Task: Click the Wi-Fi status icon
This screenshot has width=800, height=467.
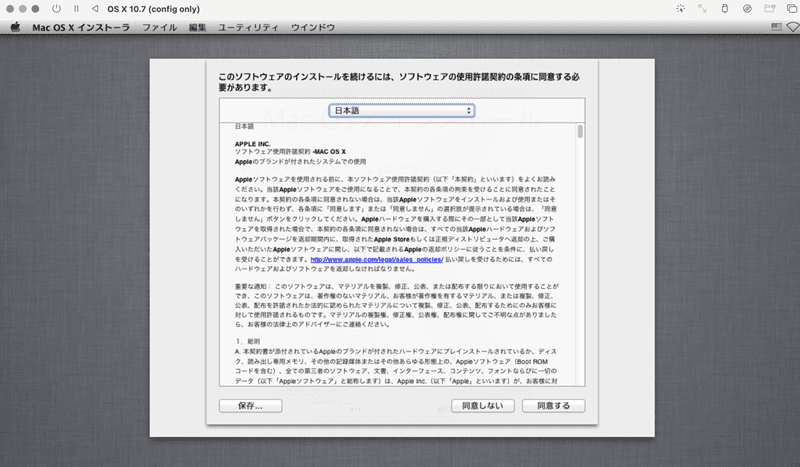Action: 794,27
